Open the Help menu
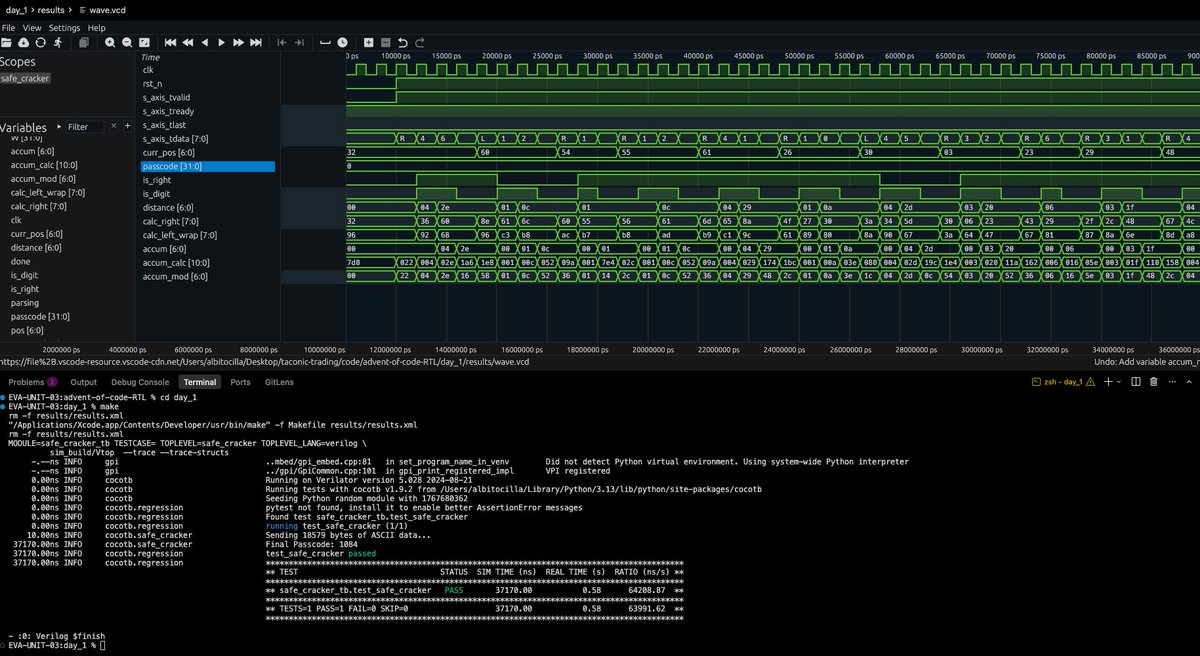This screenshot has height=656, width=1200. (96, 28)
